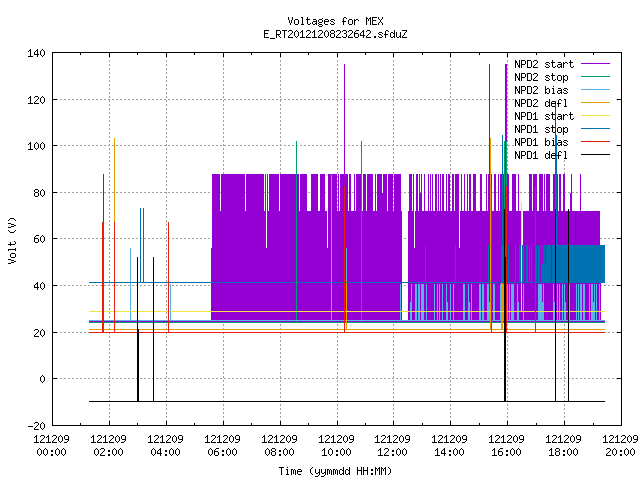The image size is (640, 480).
Task: Select the NPD2 stop legend entry
Action: point(541,77)
